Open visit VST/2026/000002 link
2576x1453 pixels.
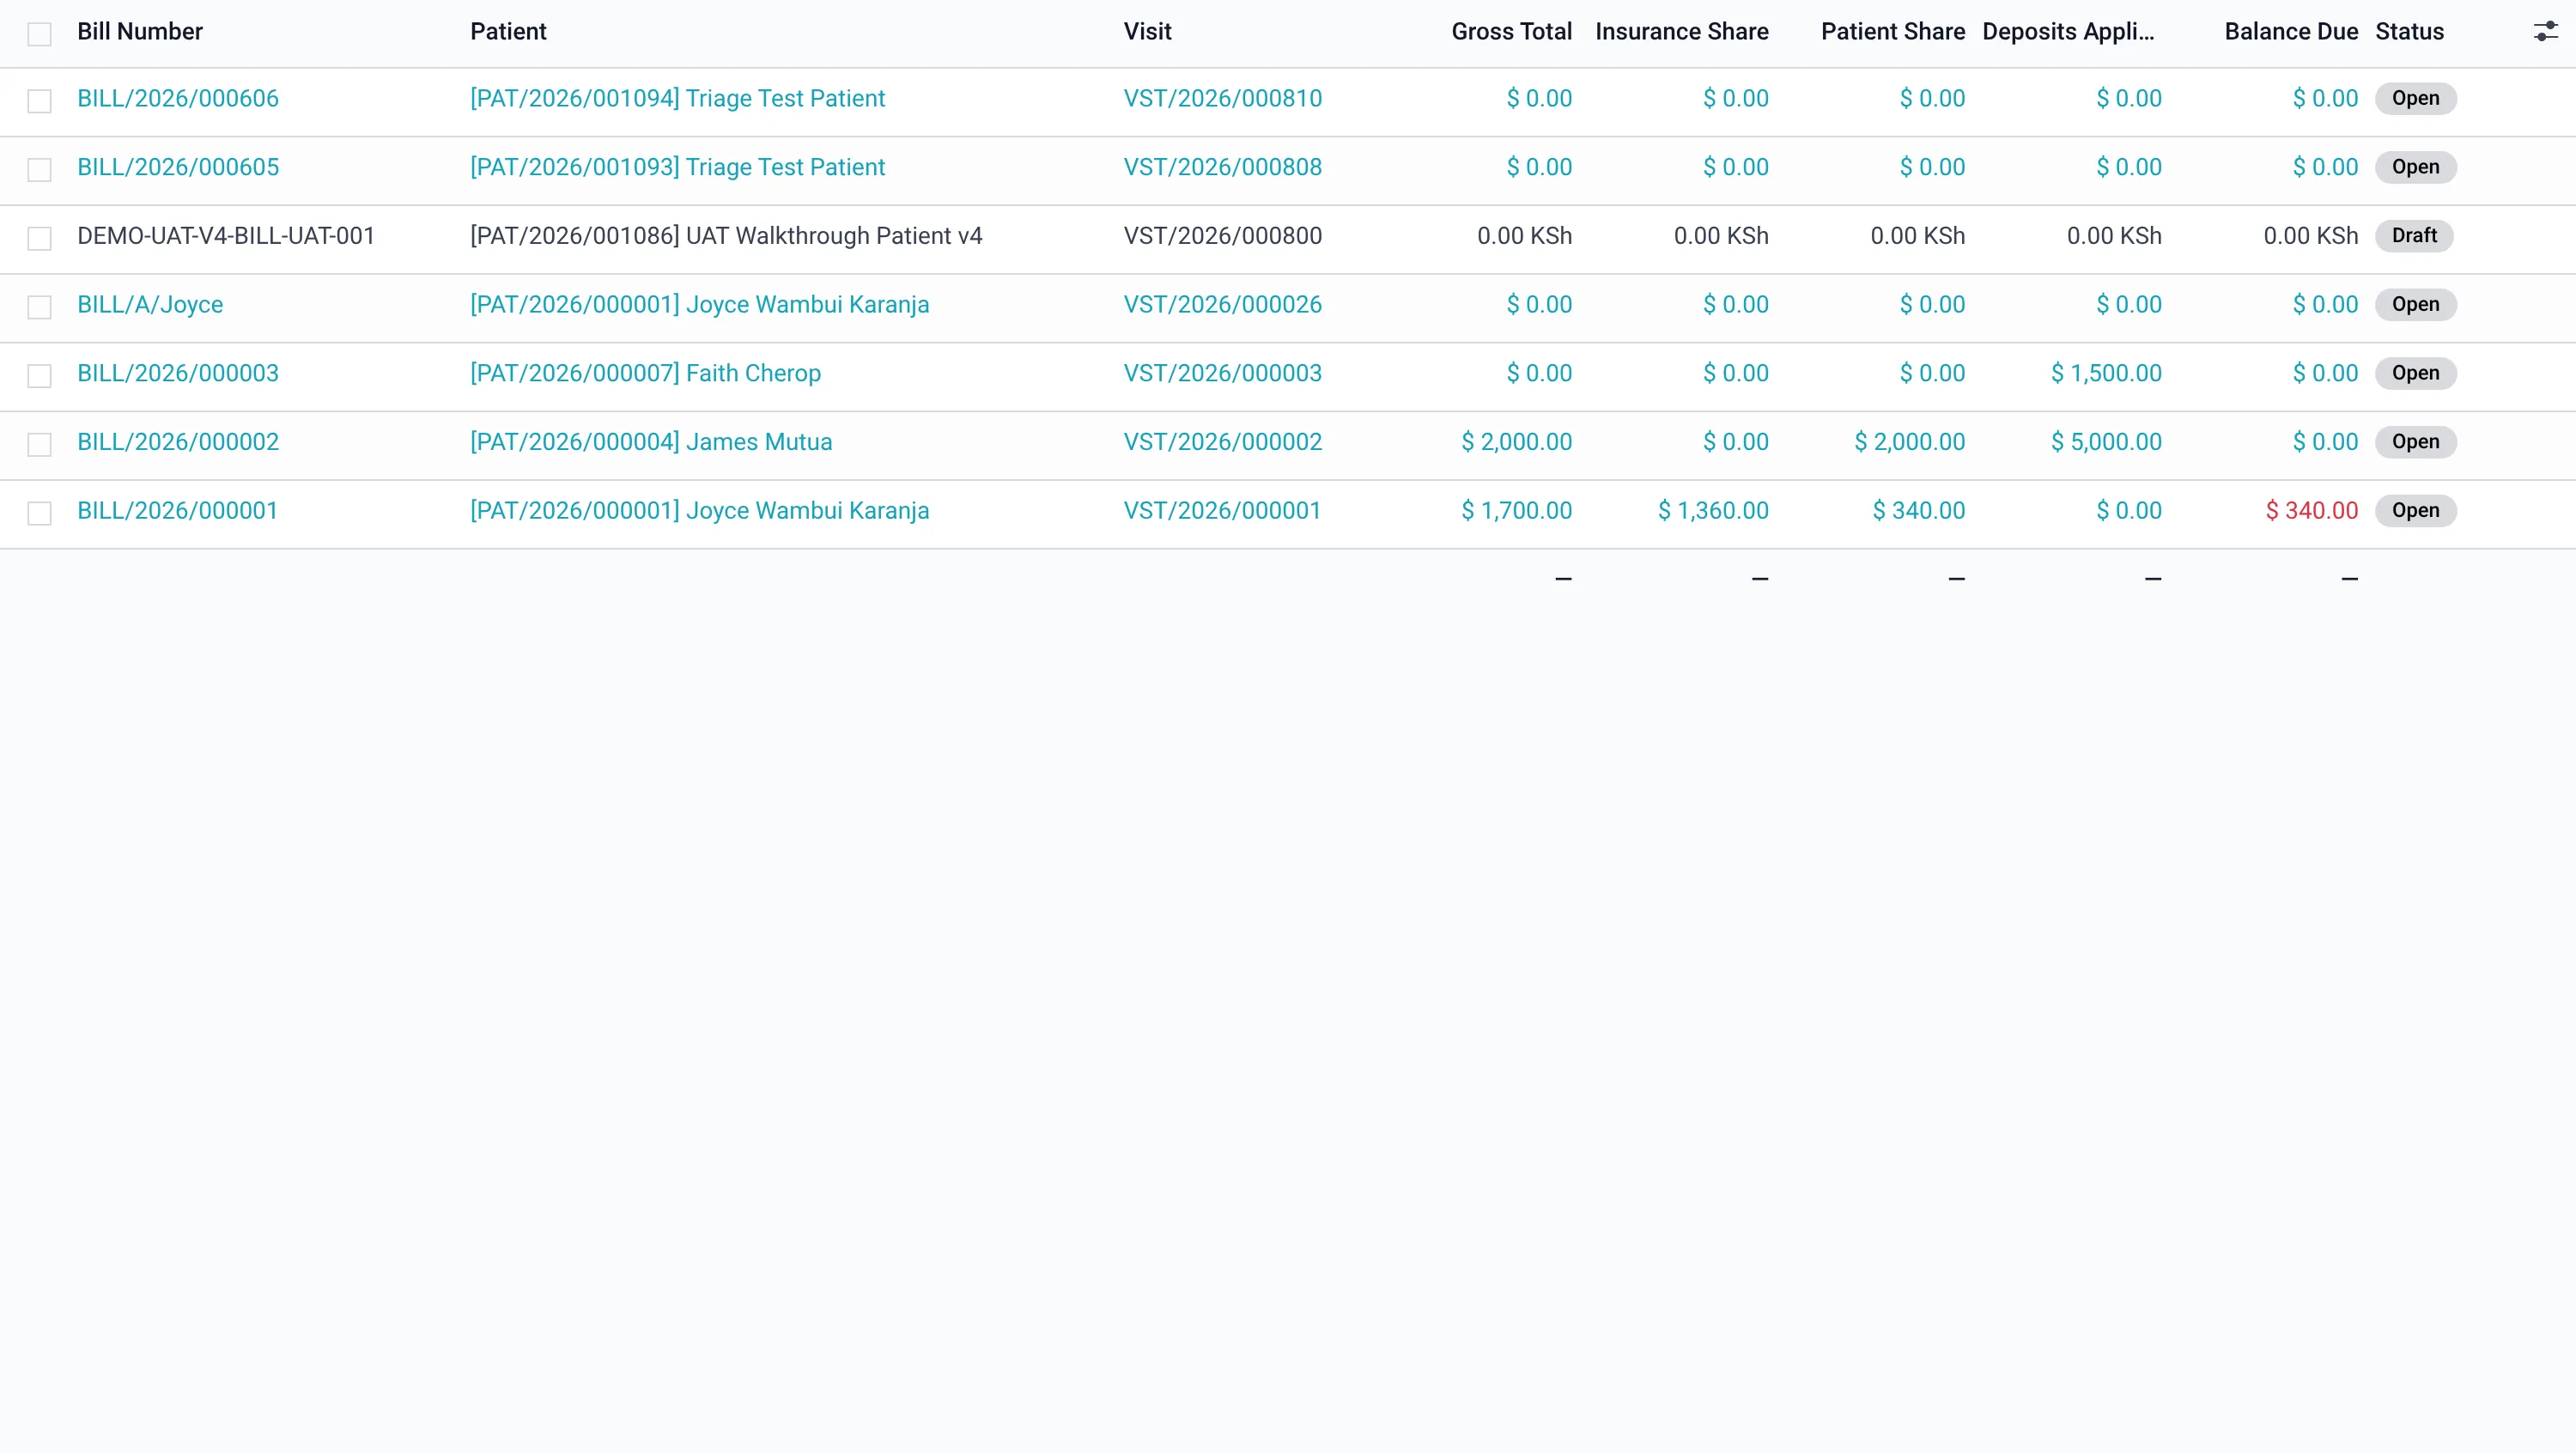pyautogui.click(x=1222, y=442)
